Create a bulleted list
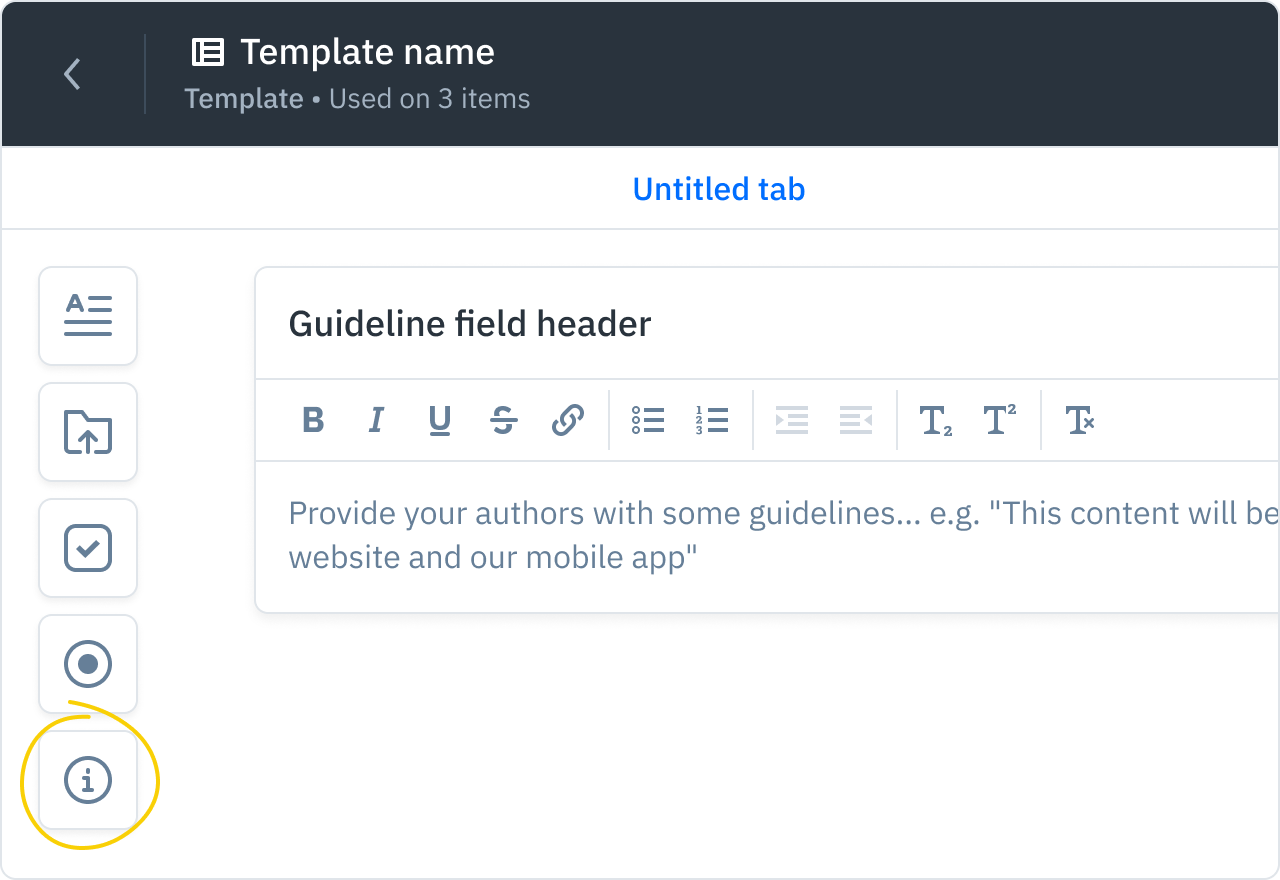 point(648,420)
